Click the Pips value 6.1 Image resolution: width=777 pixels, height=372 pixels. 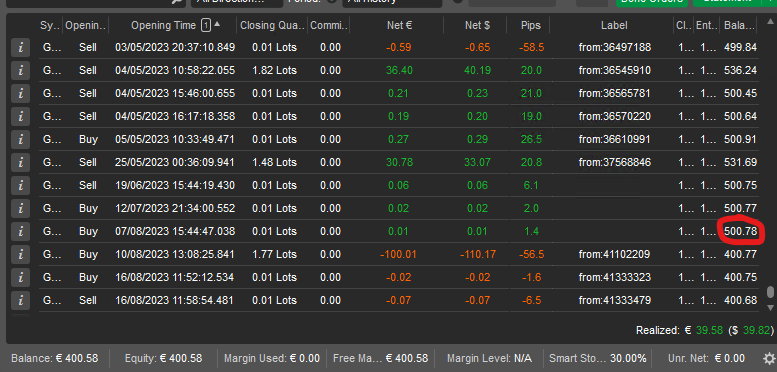[531, 185]
